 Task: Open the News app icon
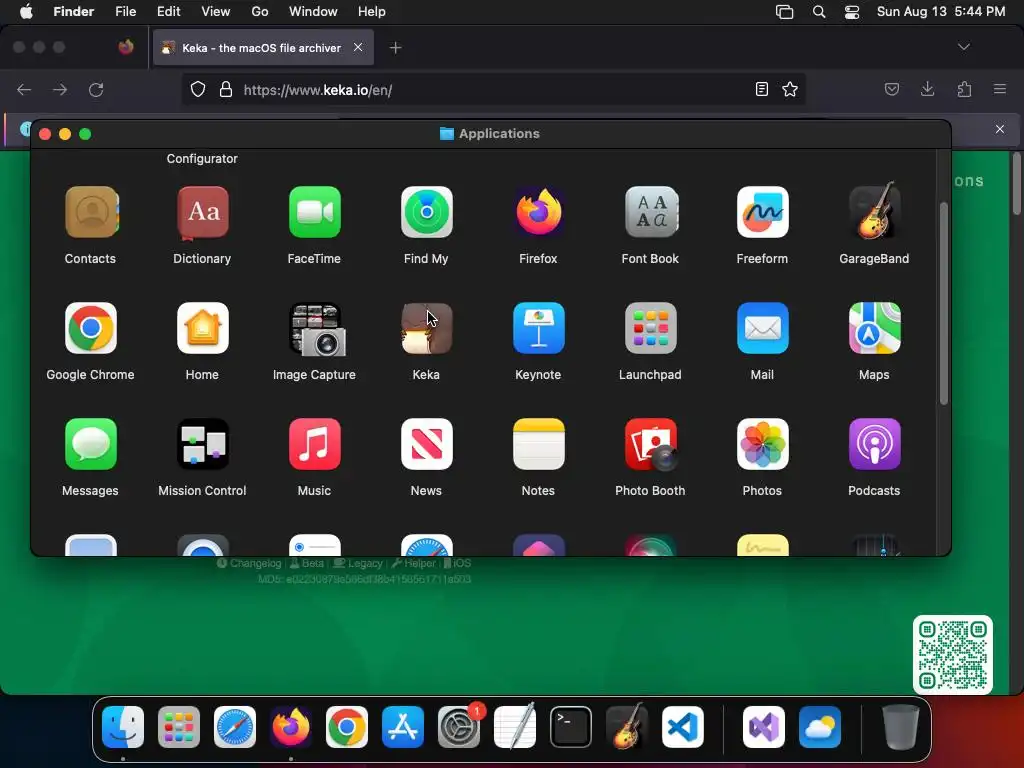[x=426, y=445]
